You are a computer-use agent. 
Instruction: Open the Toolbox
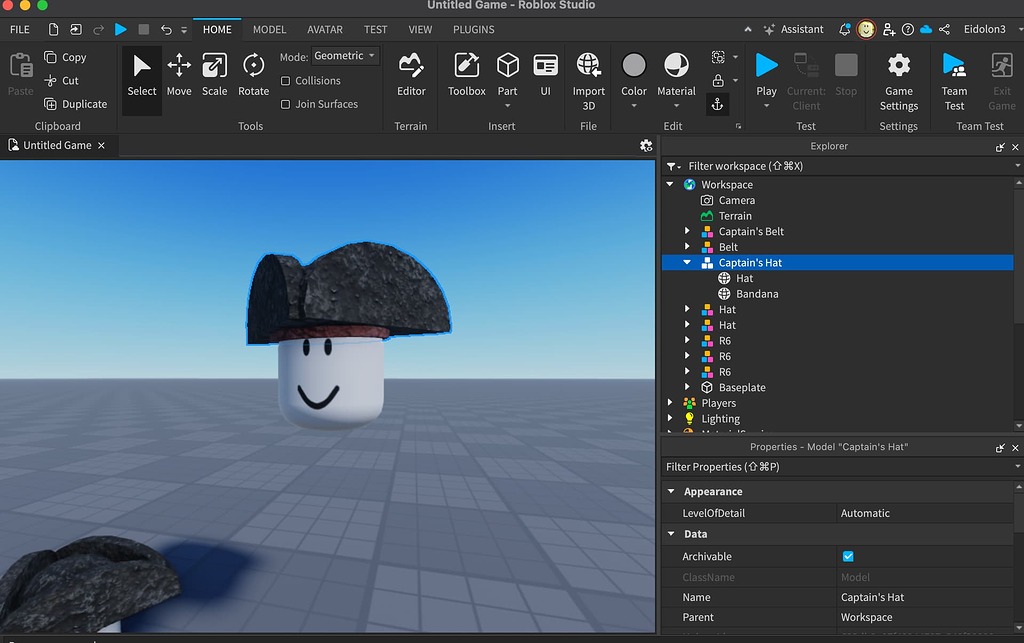(x=465, y=75)
